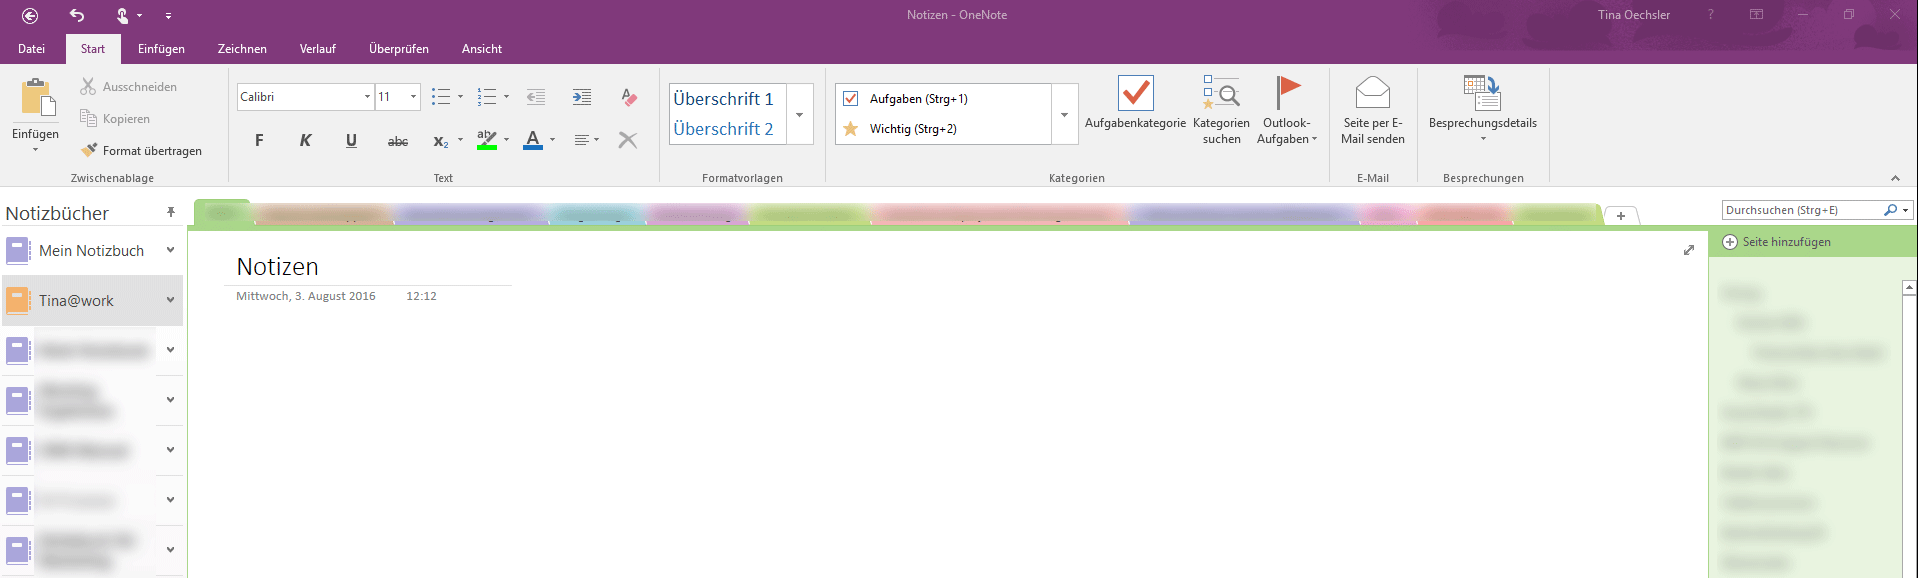The height and width of the screenshot is (578, 1918).
Task: Collapse the ribbon with arrow
Action: (1895, 178)
